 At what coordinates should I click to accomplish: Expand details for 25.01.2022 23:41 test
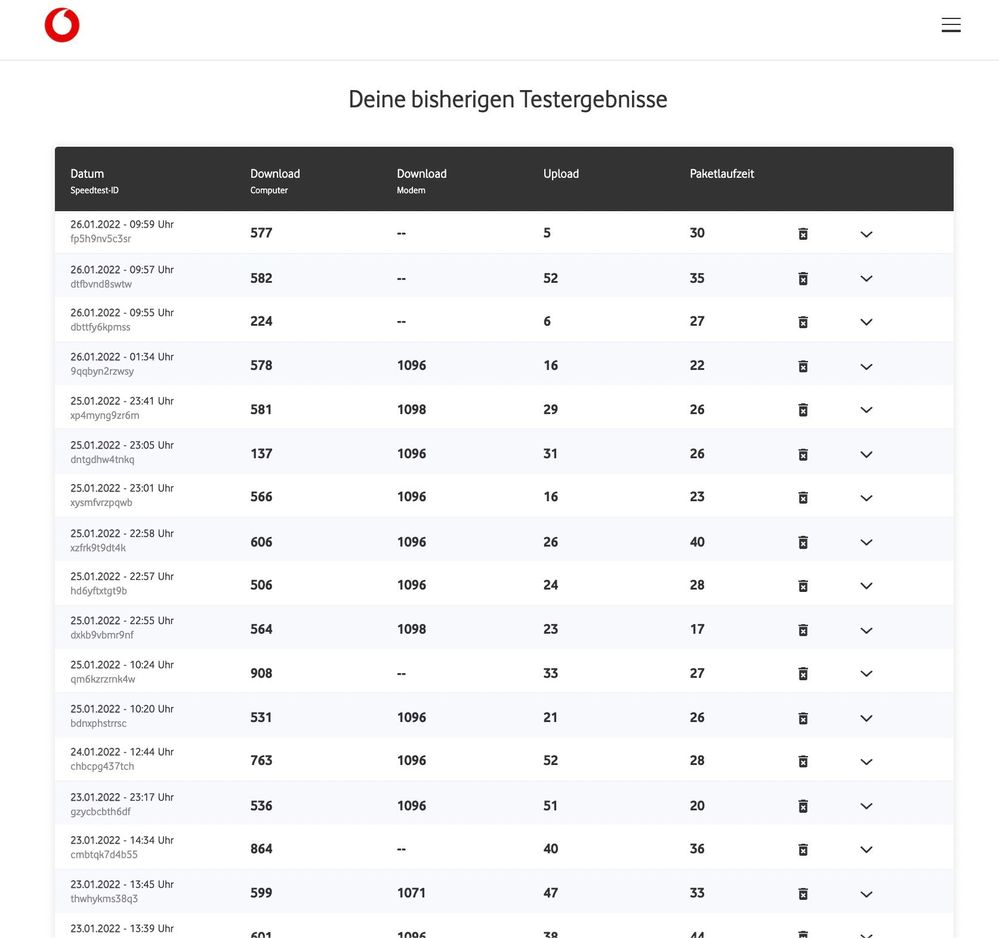pos(866,410)
